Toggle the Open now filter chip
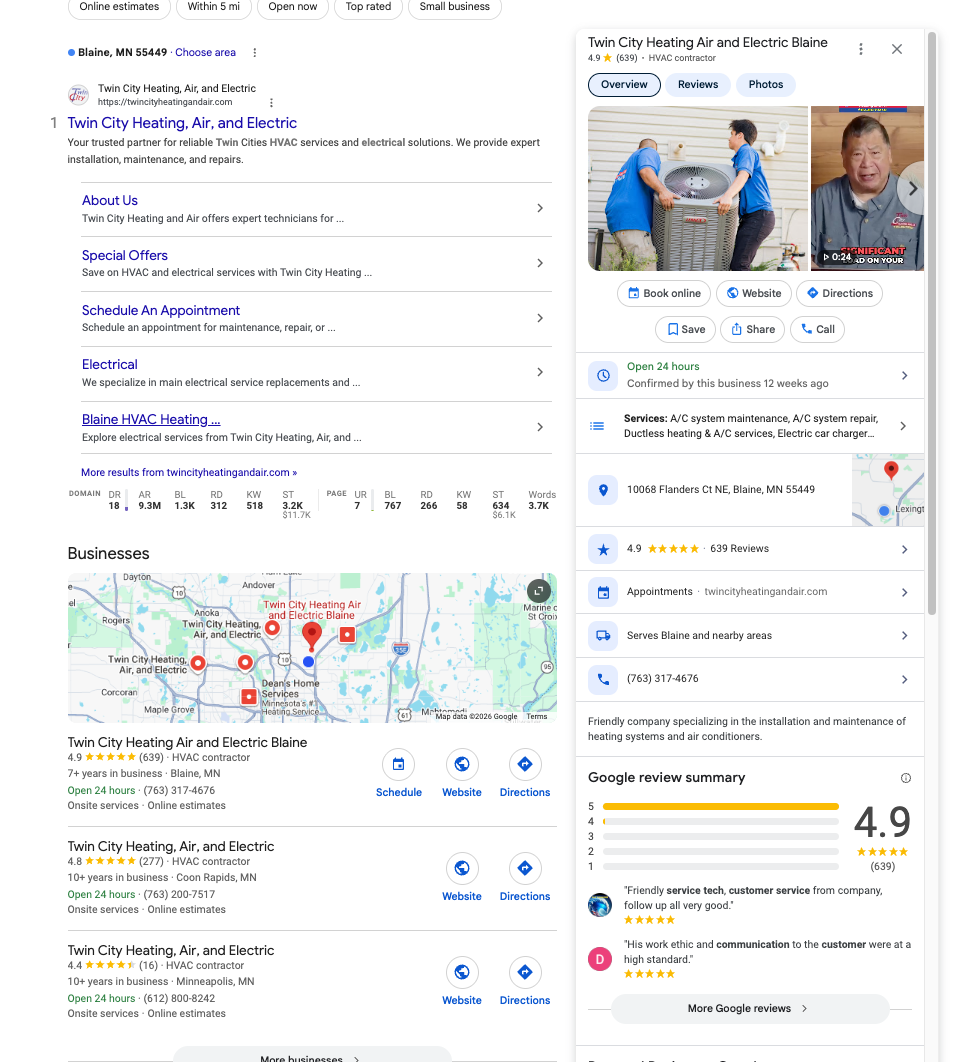This screenshot has height=1062, width=965. pos(293,7)
